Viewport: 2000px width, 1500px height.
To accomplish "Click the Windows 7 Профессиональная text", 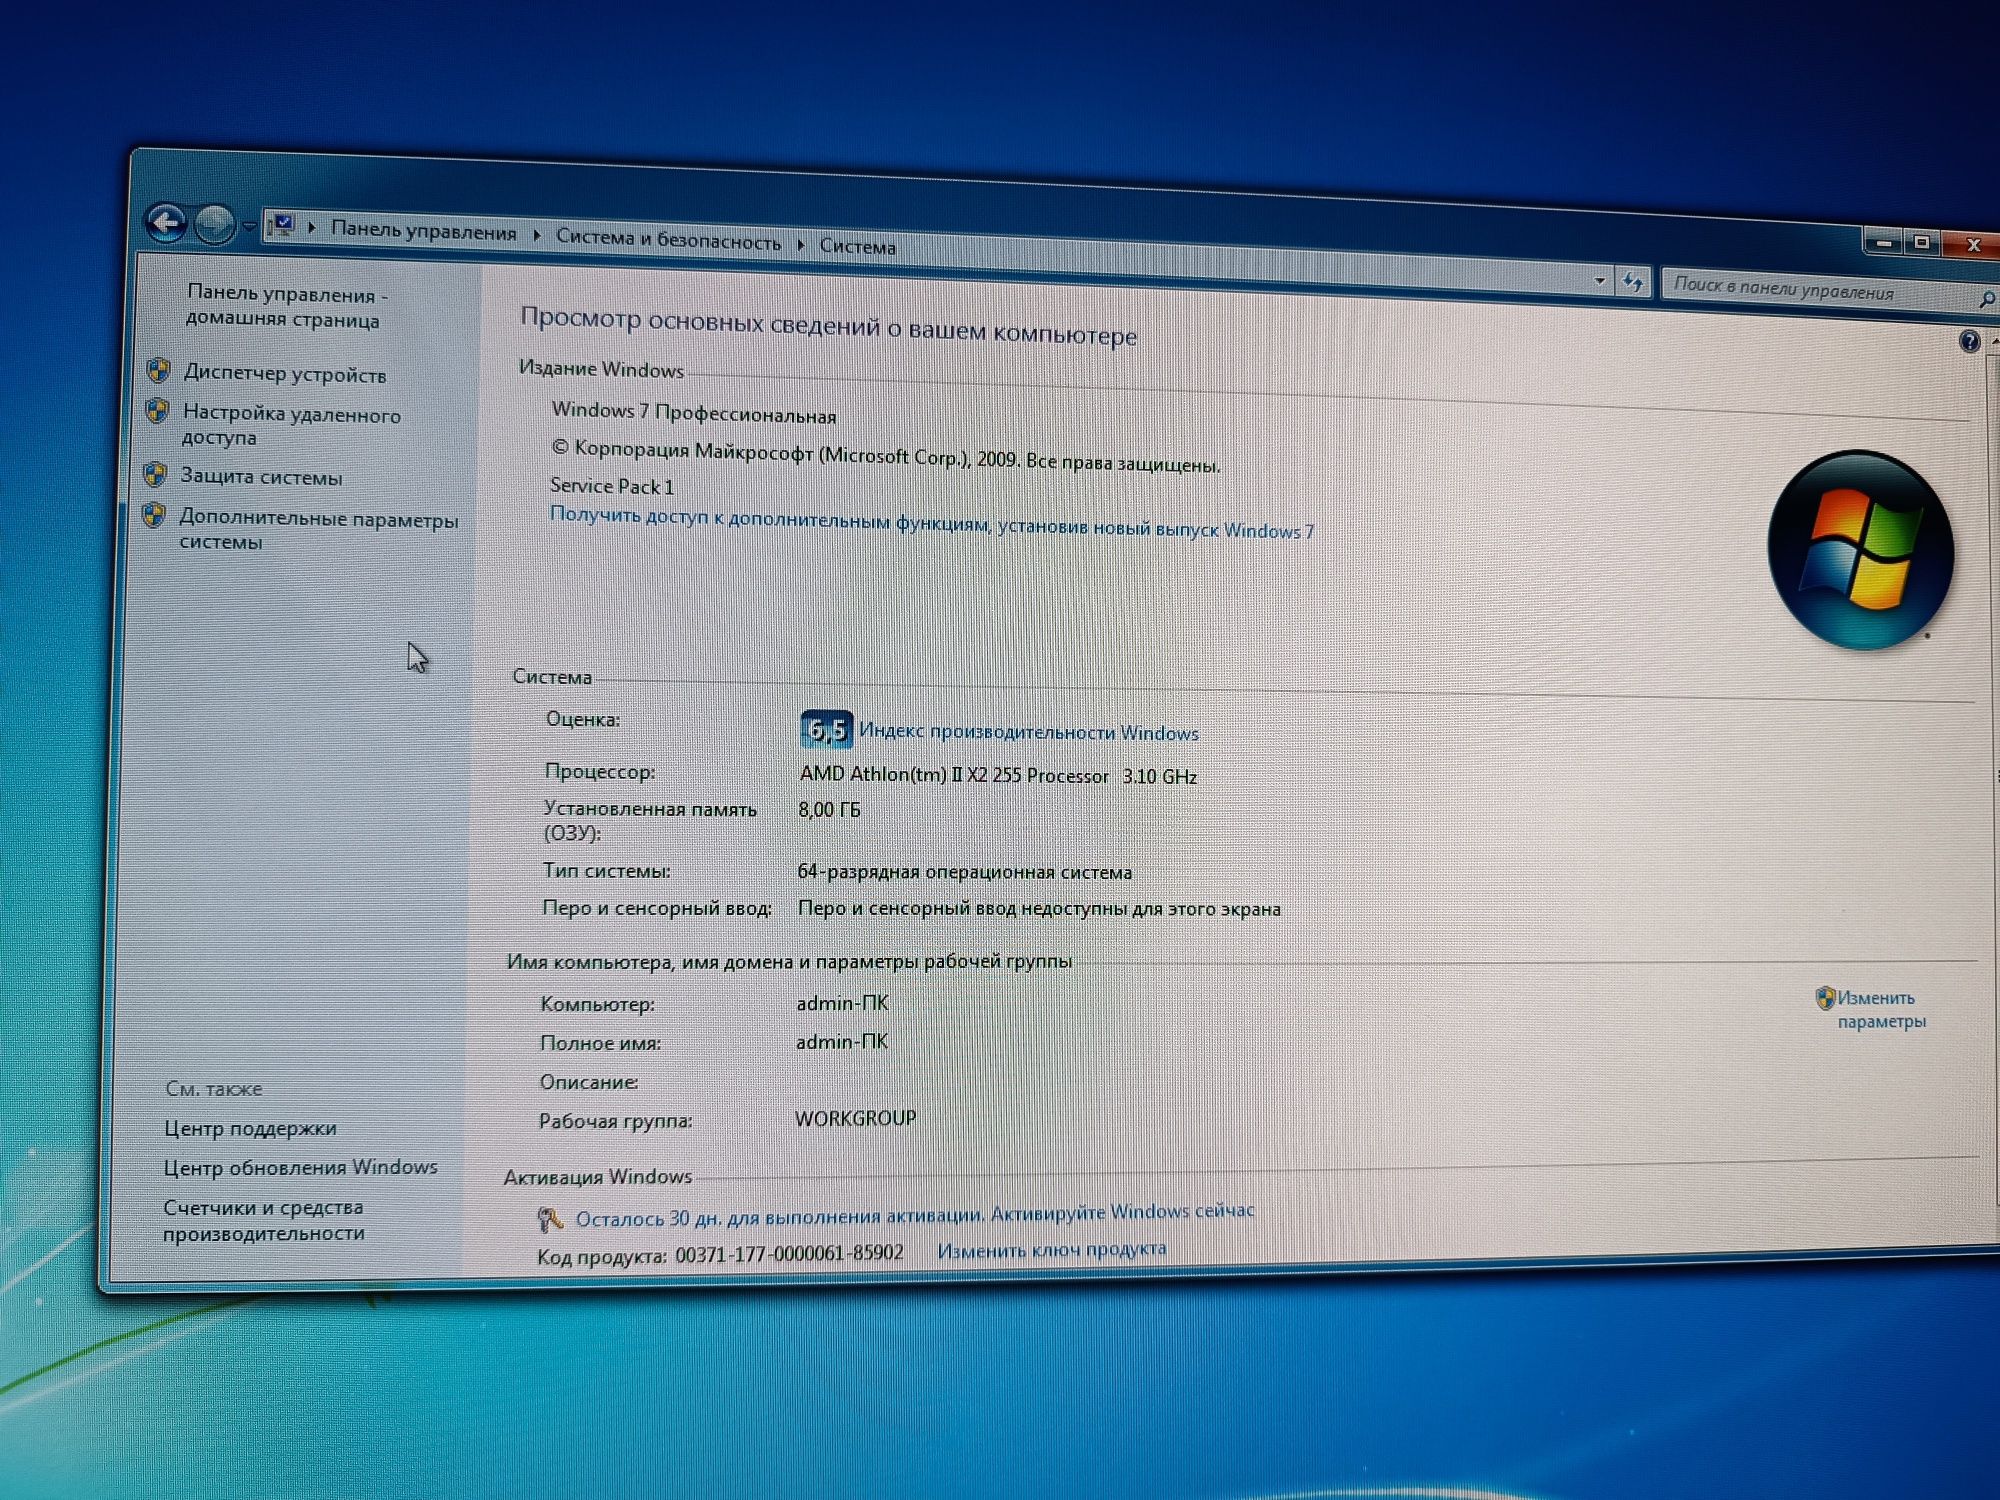I will click(694, 412).
